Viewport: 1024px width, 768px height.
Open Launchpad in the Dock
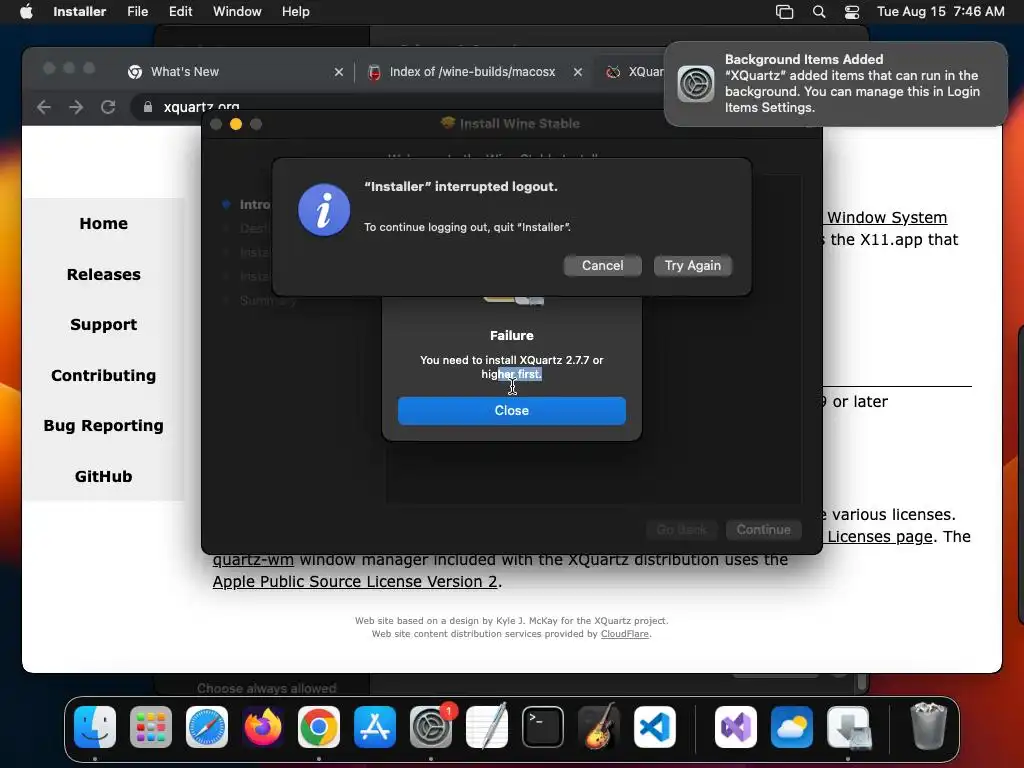coord(151,727)
